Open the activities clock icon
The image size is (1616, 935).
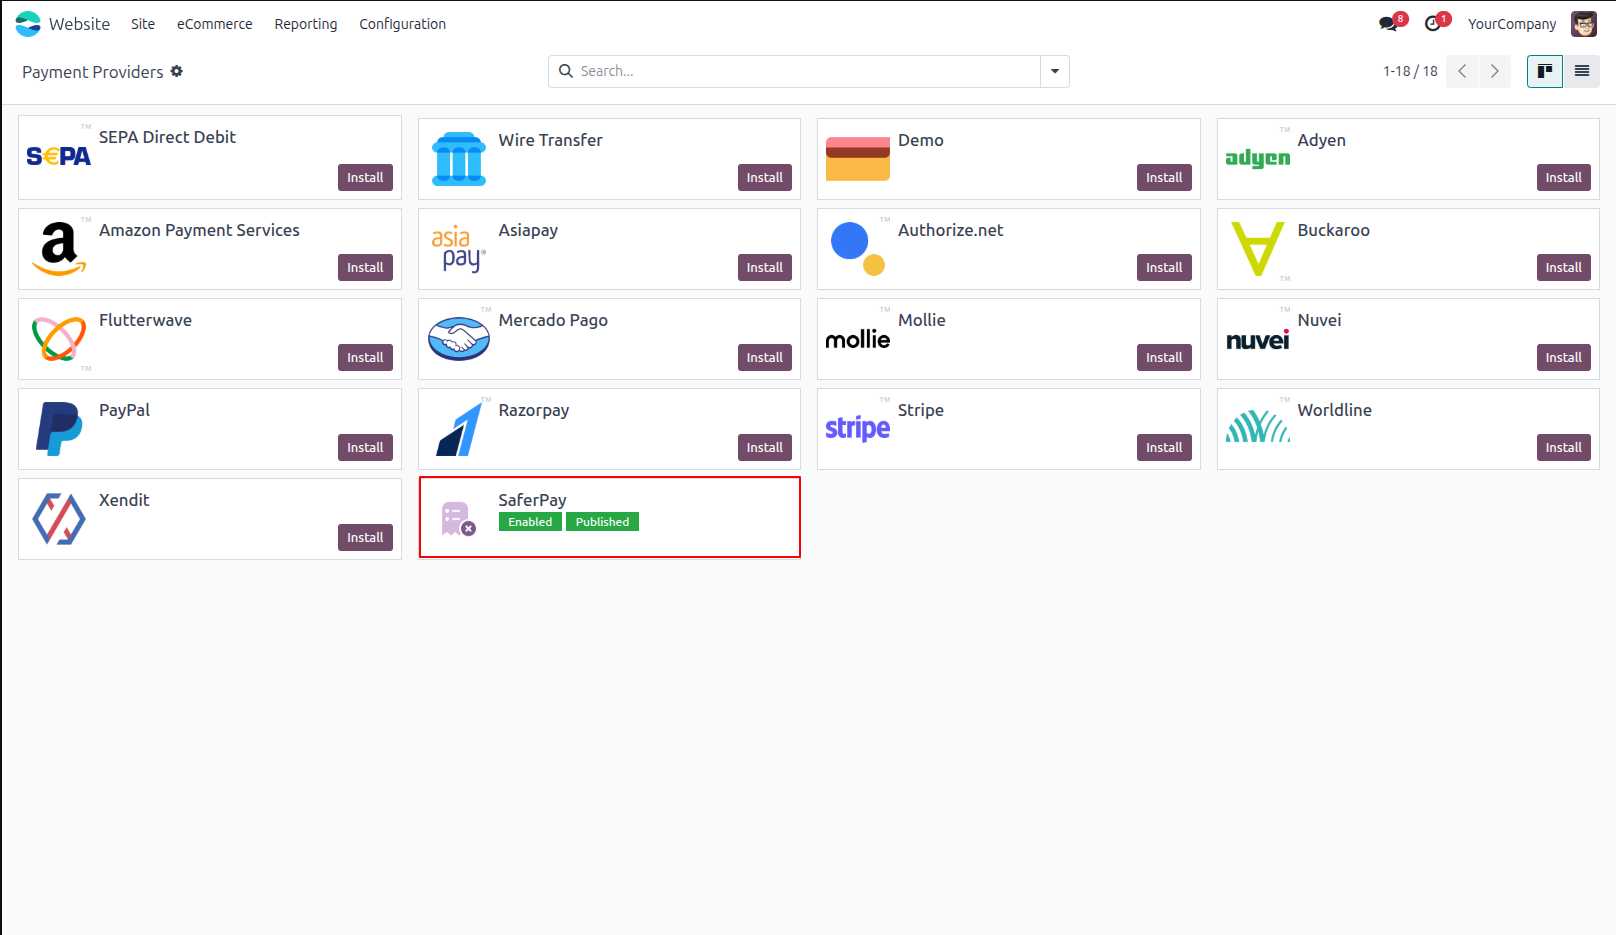[1434, 24]
